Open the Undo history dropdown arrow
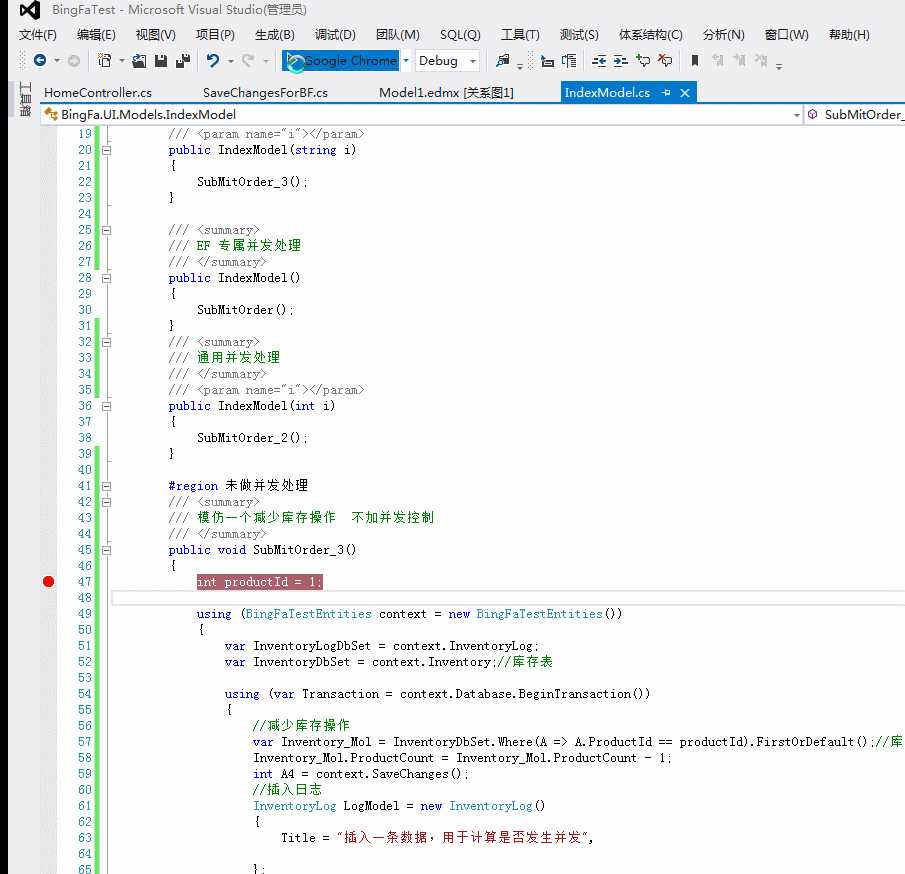 click(x=230, y=61)
